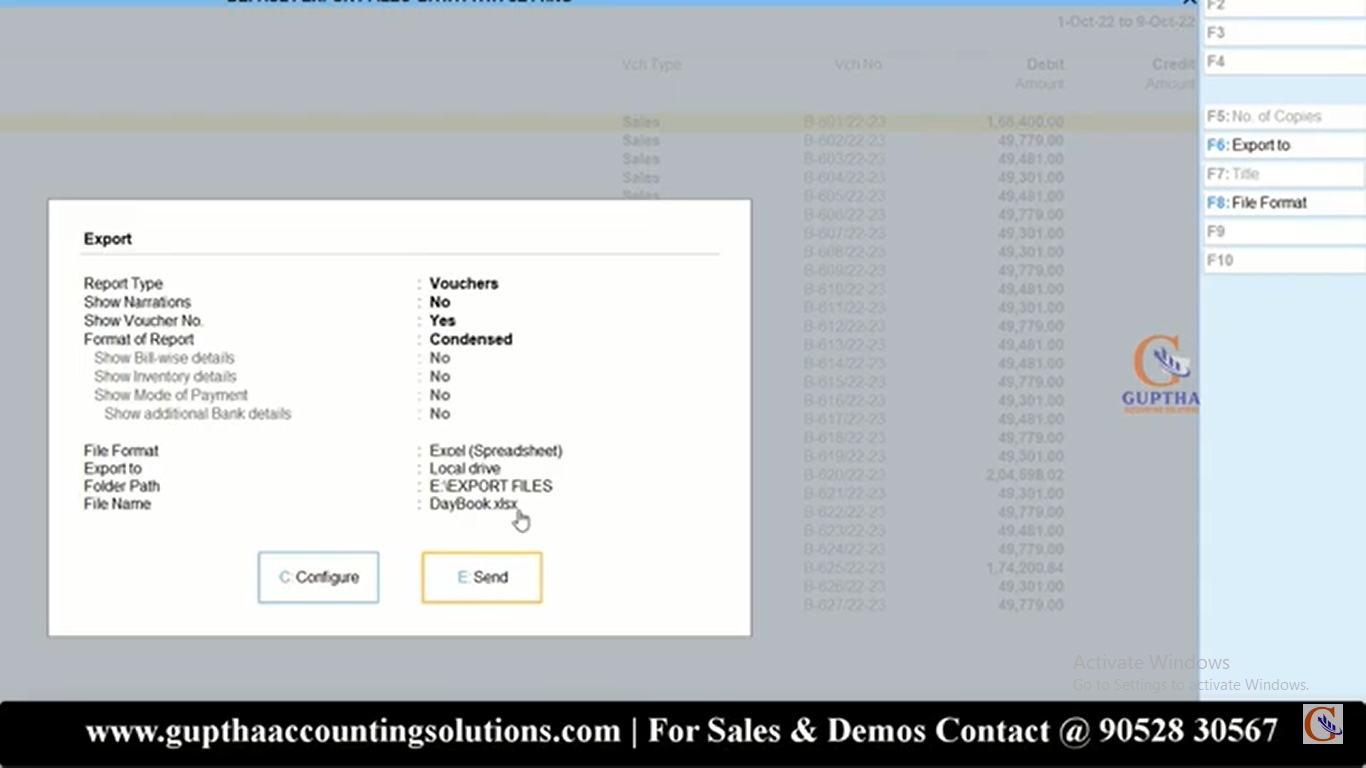The height and width of the screenshot is (768, 1366).
Task: Toggle the Show Narrations value
Action: 440,302
